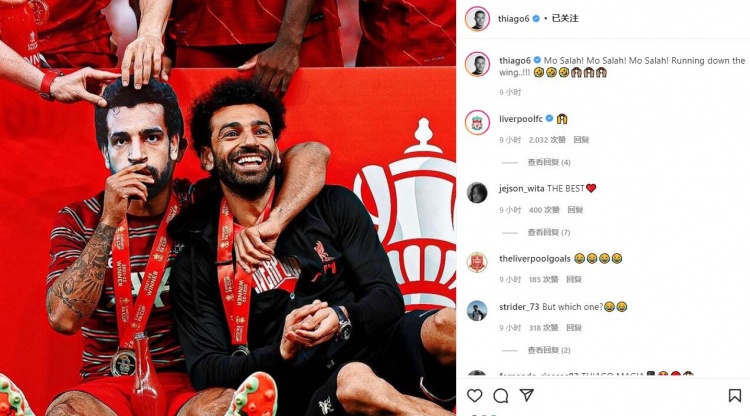Expand the 7 replies under jejson_wita comment
Image resolution: width=750 pixels, height=416 pixels.
tap(549, 232)
